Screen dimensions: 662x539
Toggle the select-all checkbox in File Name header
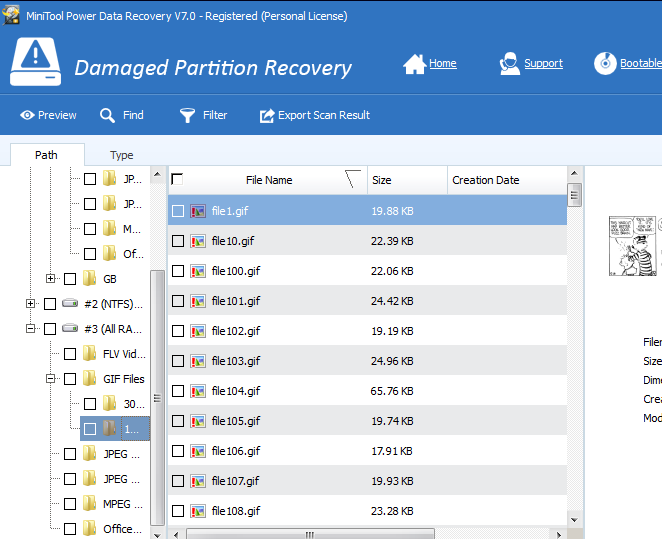point(177,179)
